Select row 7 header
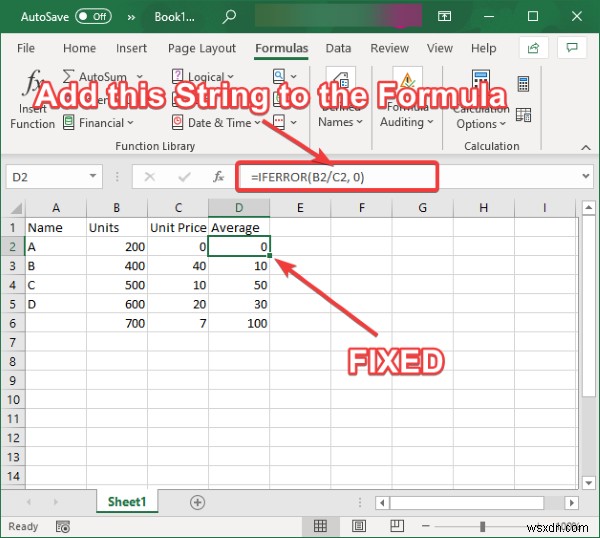The width and height of the screenshot is (600, 538). (x=13, y=342)
